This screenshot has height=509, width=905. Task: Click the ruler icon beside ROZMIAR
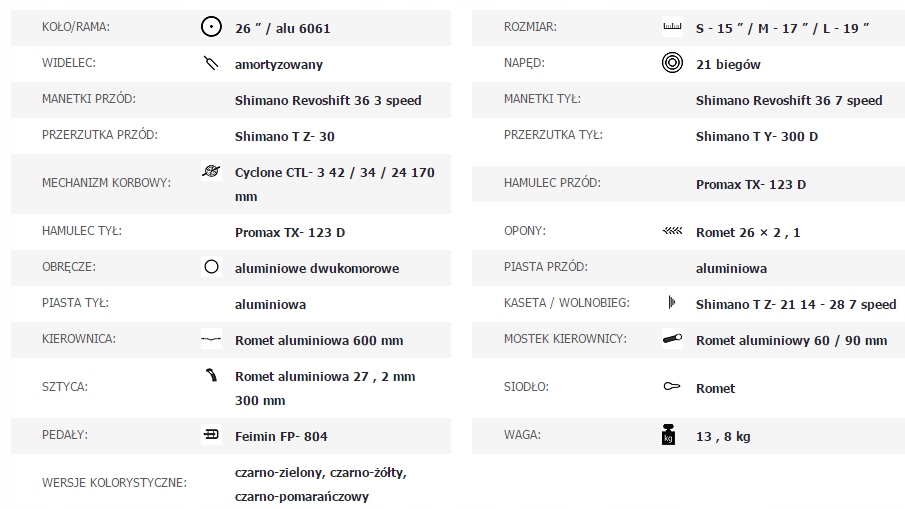click(x=672, y=27)
